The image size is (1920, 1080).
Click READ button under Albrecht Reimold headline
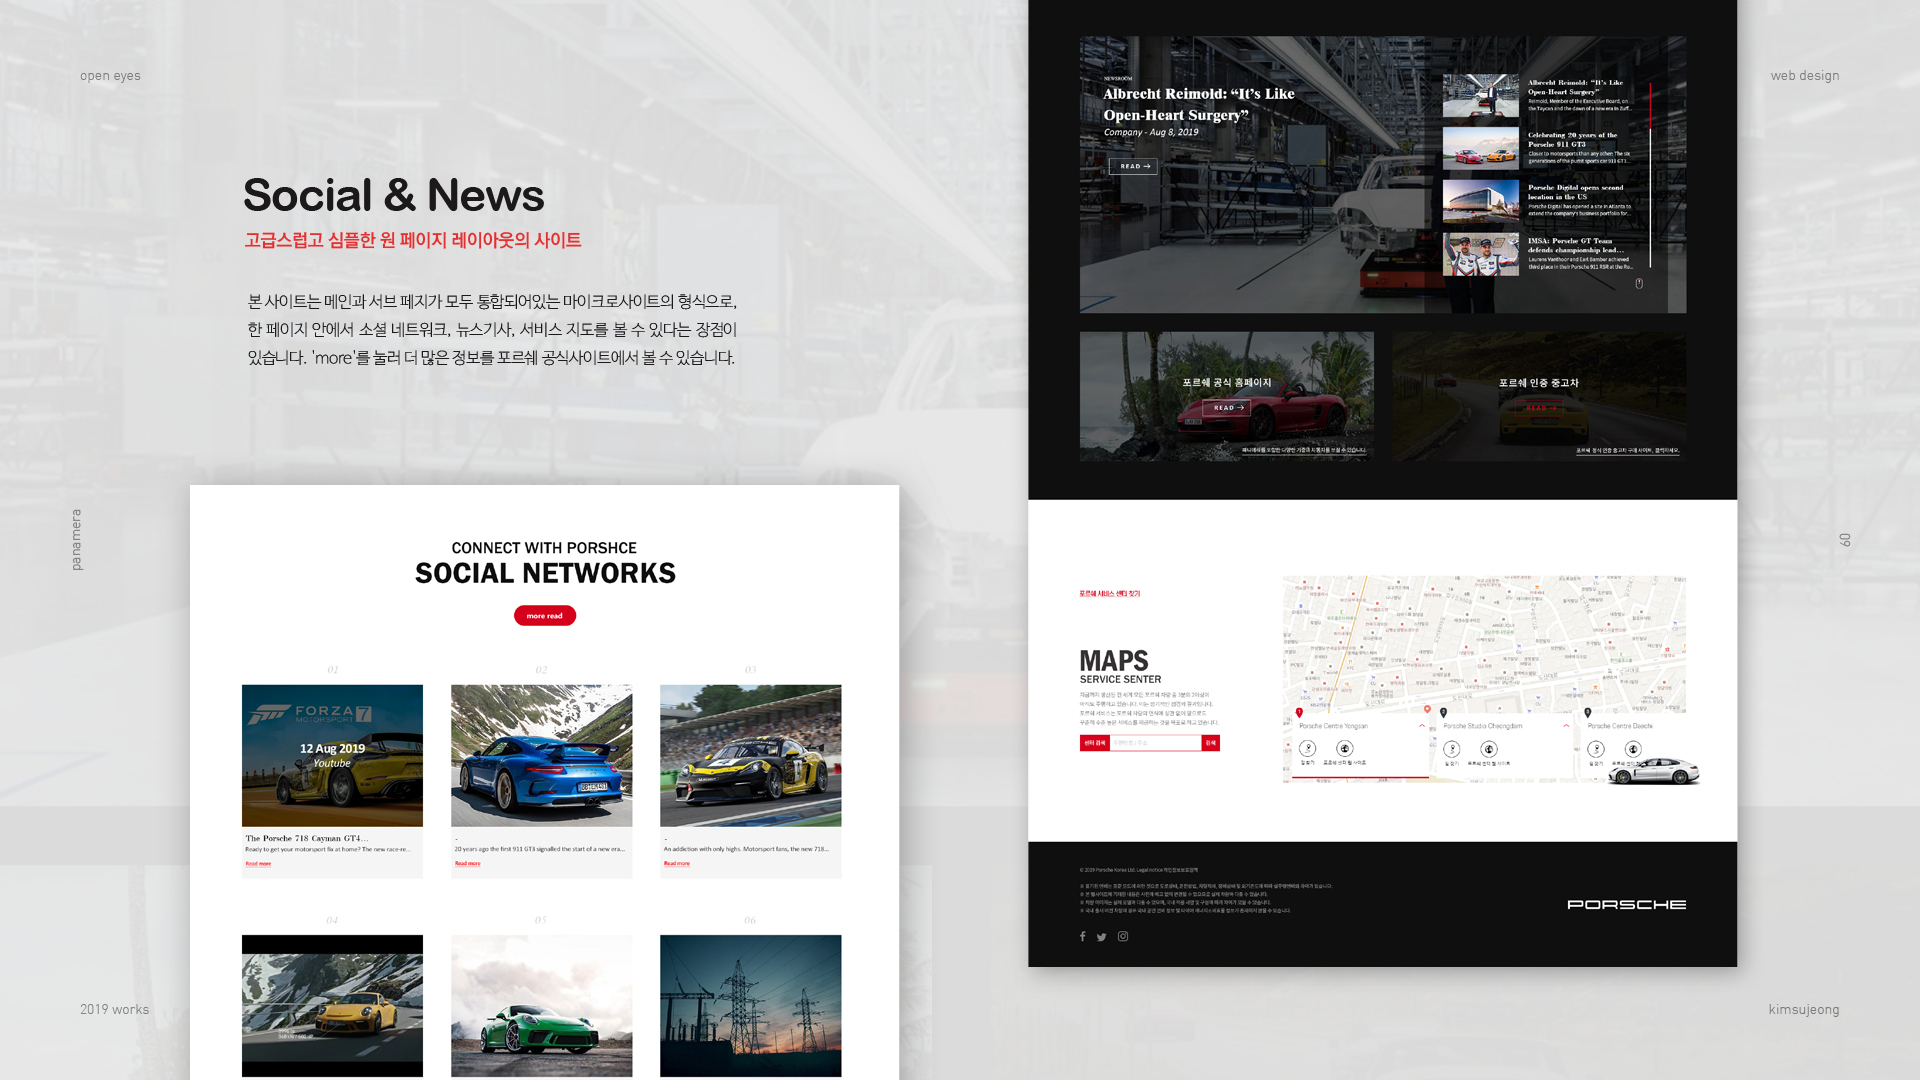coord(1133,166)
